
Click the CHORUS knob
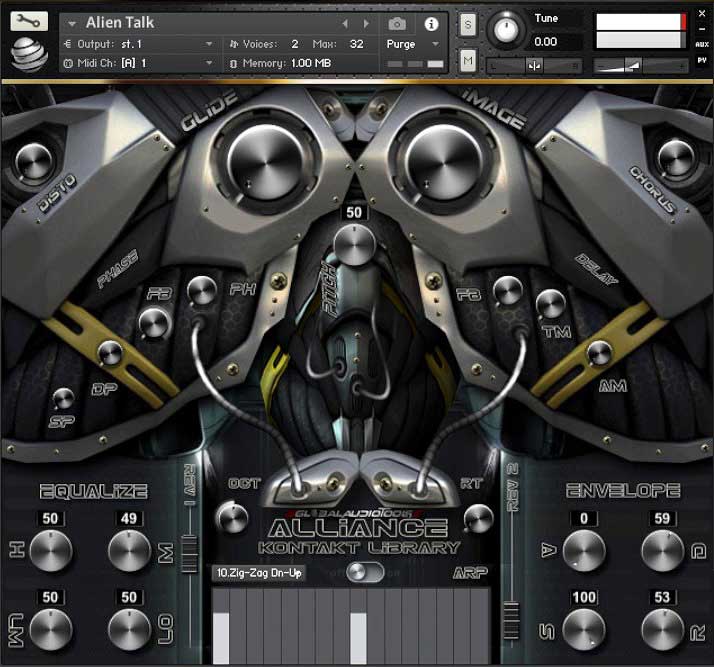click(676, 158)
